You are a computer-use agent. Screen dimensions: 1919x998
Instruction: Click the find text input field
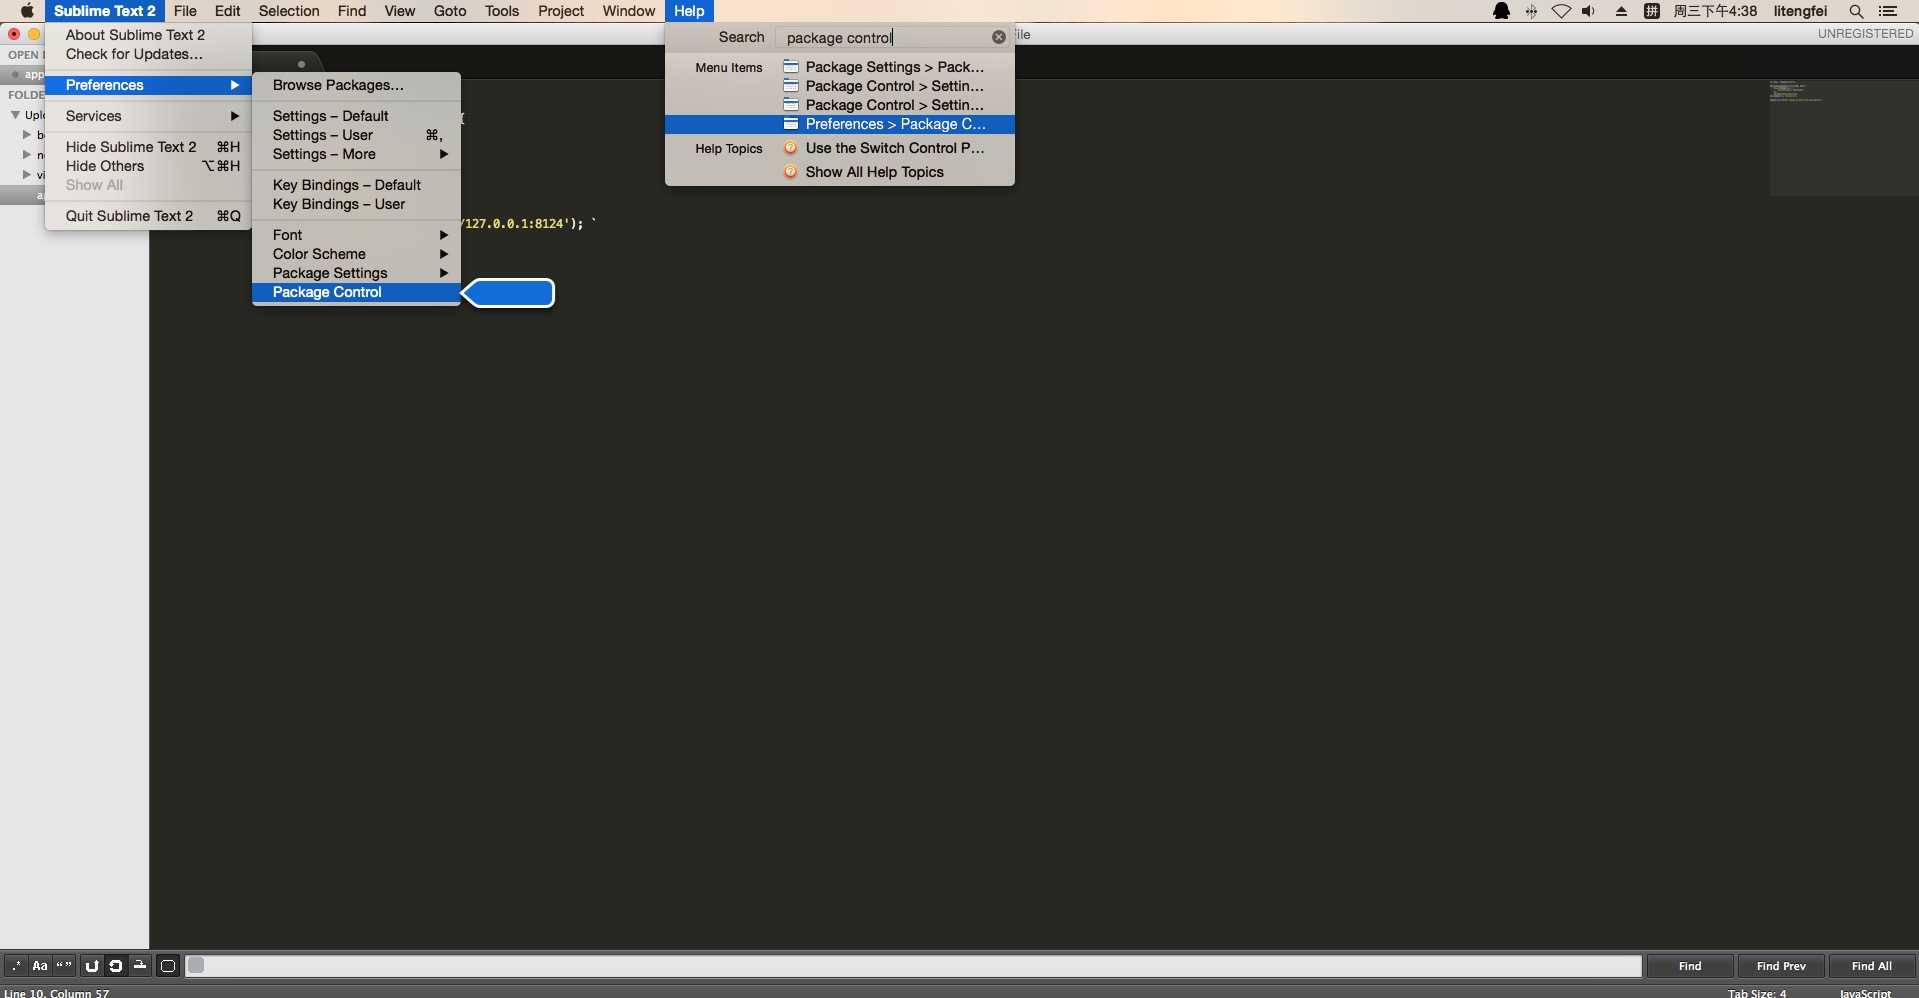914,966
